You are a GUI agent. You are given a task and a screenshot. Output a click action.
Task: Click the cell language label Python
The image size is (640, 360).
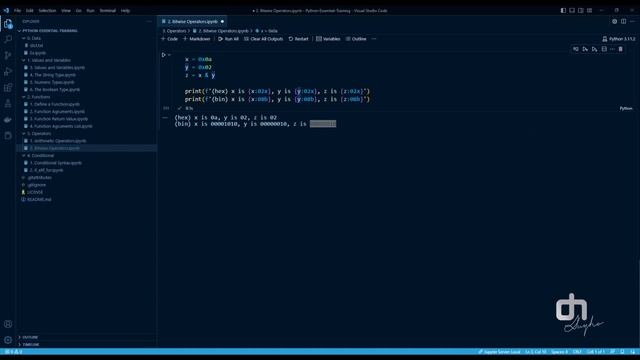coord(626,108)
